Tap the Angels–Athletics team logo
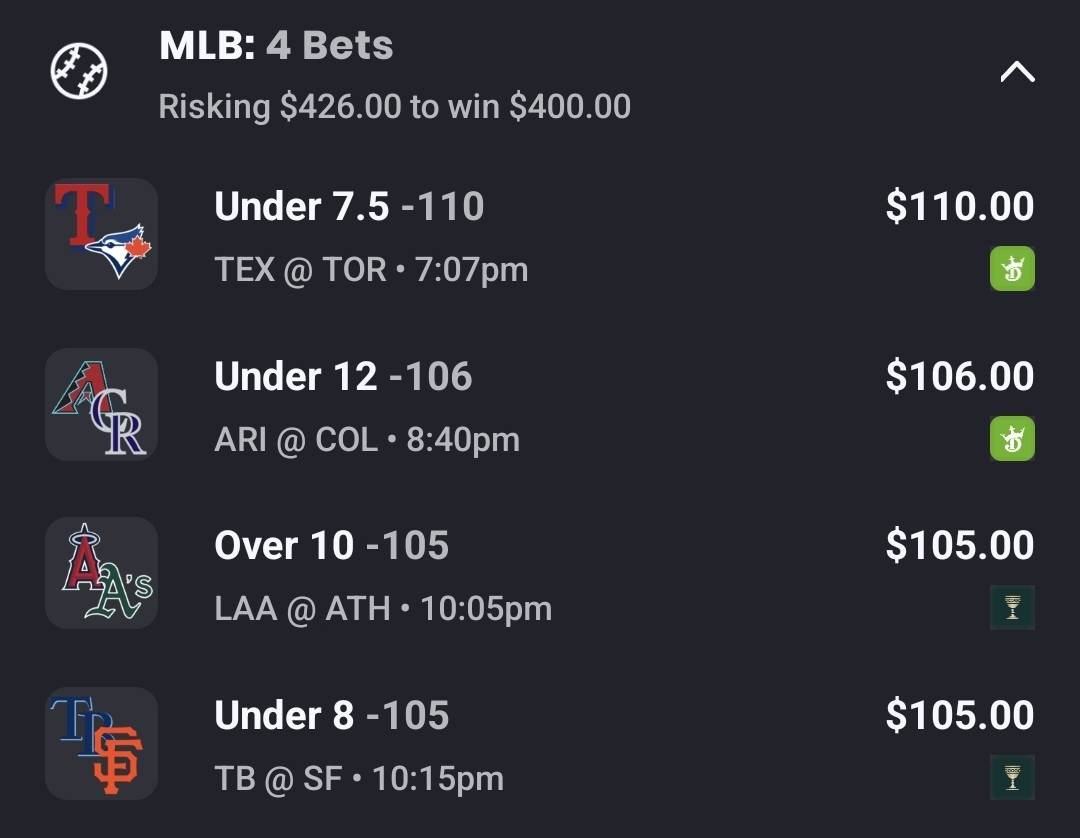 [101, 573]
